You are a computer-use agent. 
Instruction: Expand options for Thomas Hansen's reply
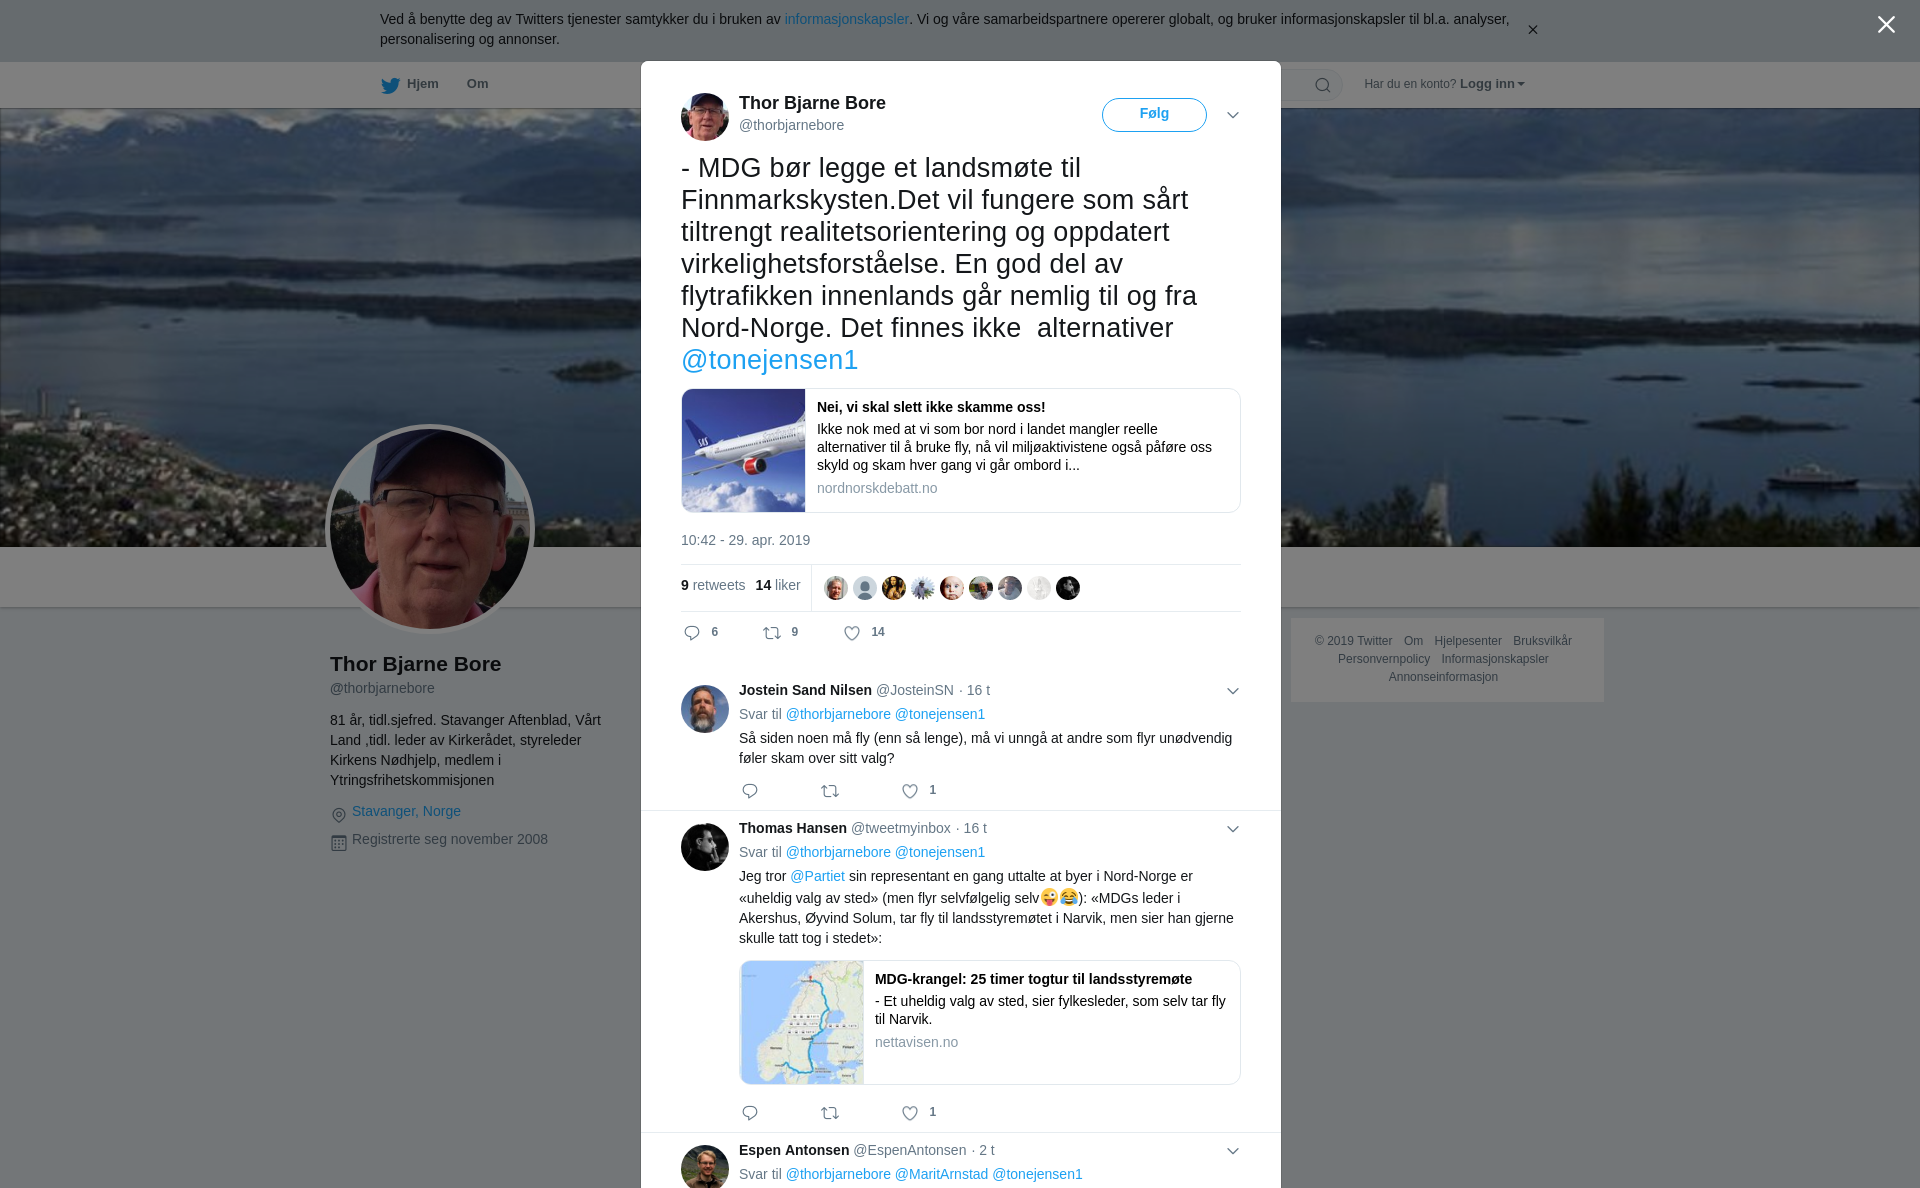tap(1233, 829)
